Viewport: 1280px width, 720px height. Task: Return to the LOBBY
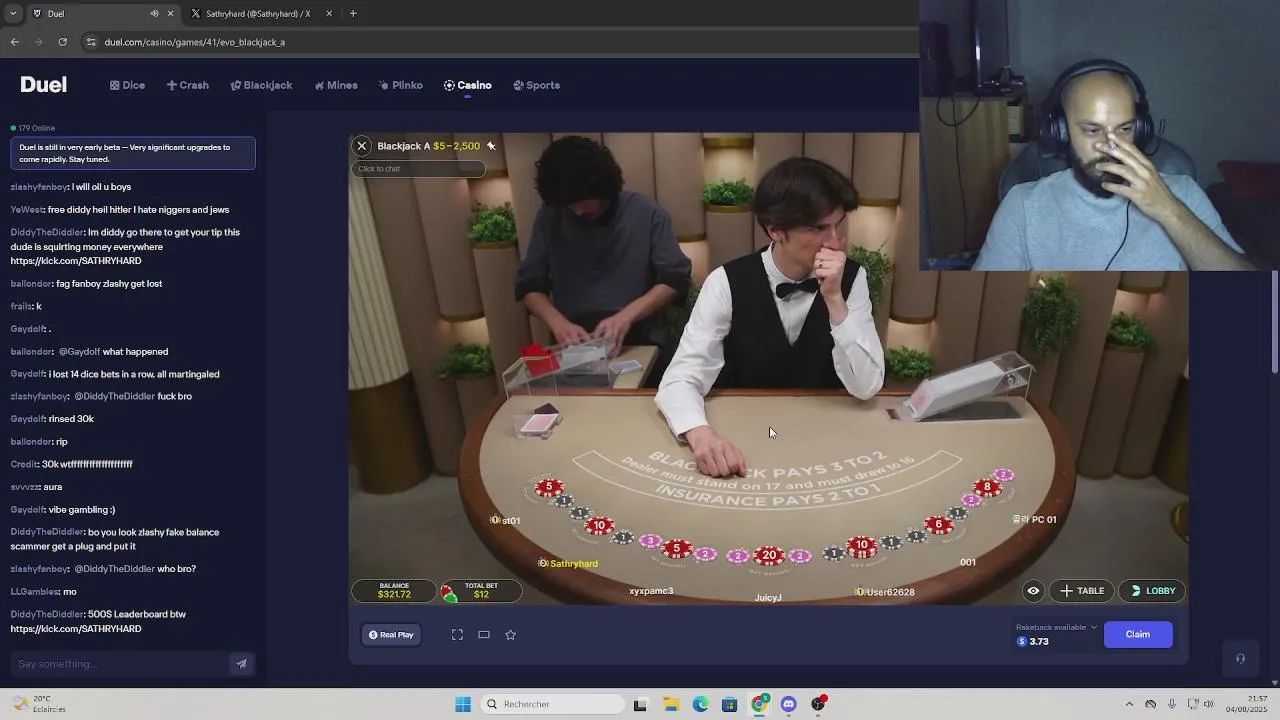[x=1152, y=591]
